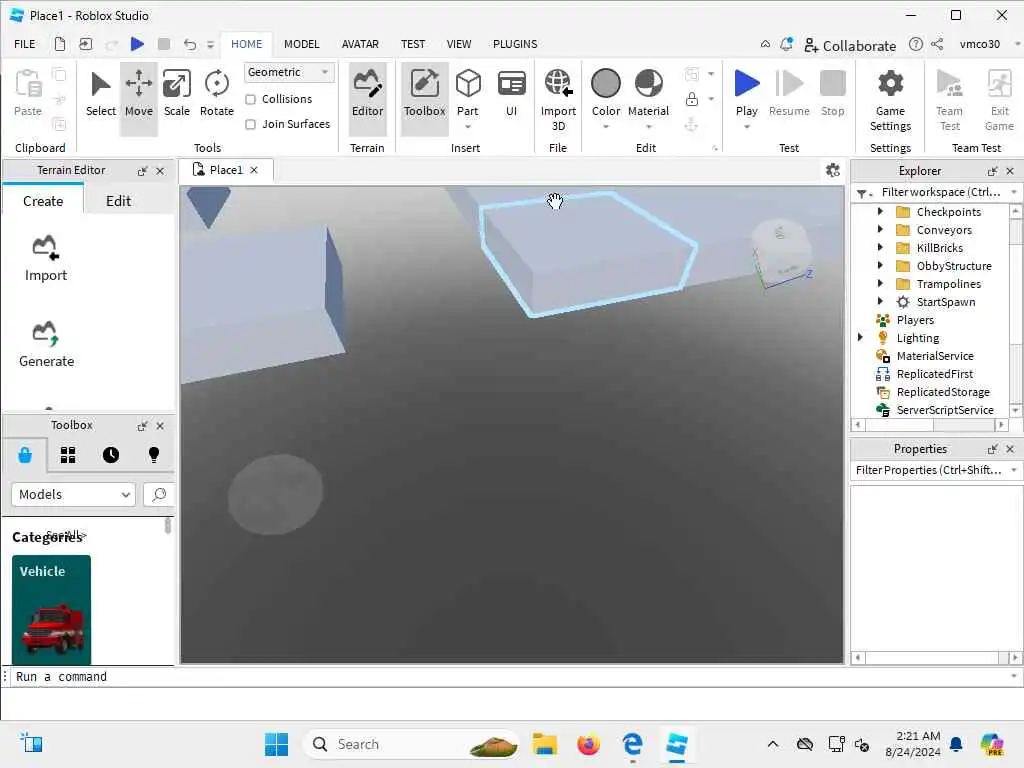The image size is (1024, 768).
Task: Open Toolbox Marketplace tab
Action: coord(25,455)
